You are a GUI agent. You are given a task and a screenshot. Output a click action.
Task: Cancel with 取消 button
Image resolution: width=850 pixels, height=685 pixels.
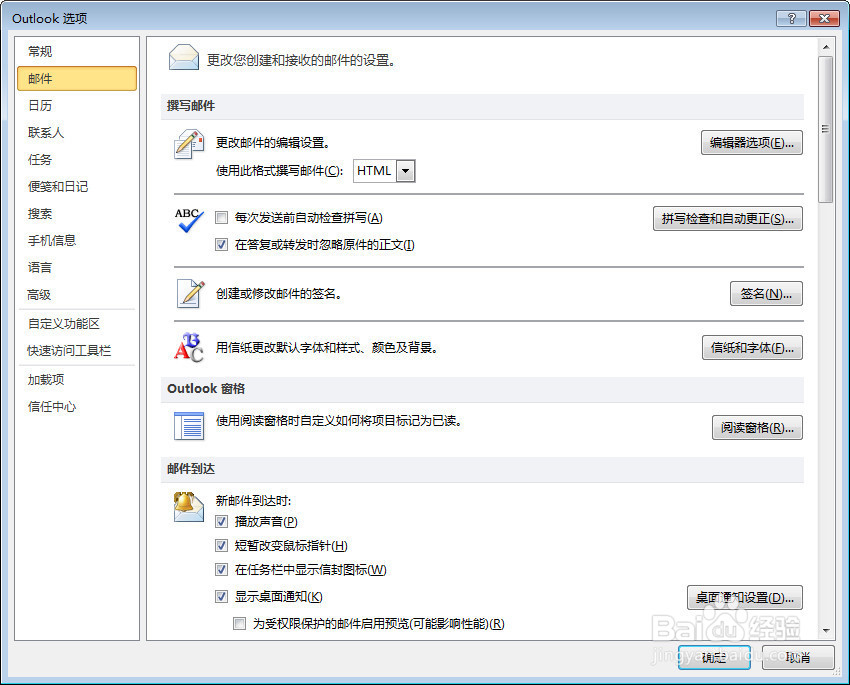tap(797, 657)
